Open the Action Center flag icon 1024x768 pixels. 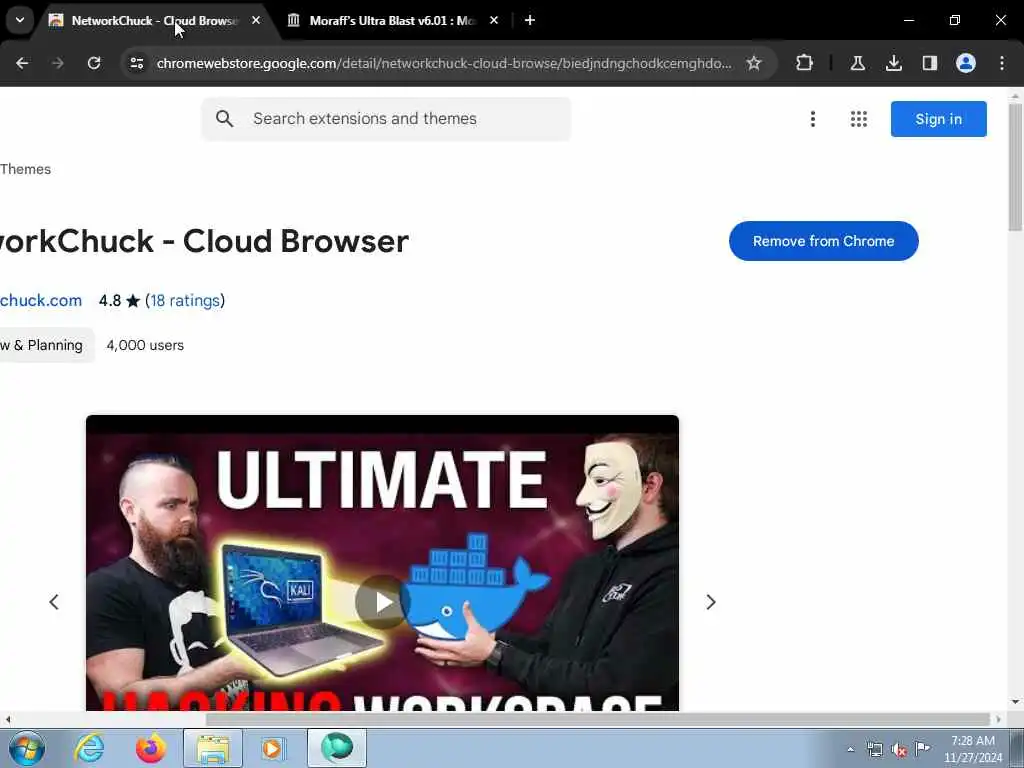922,748
